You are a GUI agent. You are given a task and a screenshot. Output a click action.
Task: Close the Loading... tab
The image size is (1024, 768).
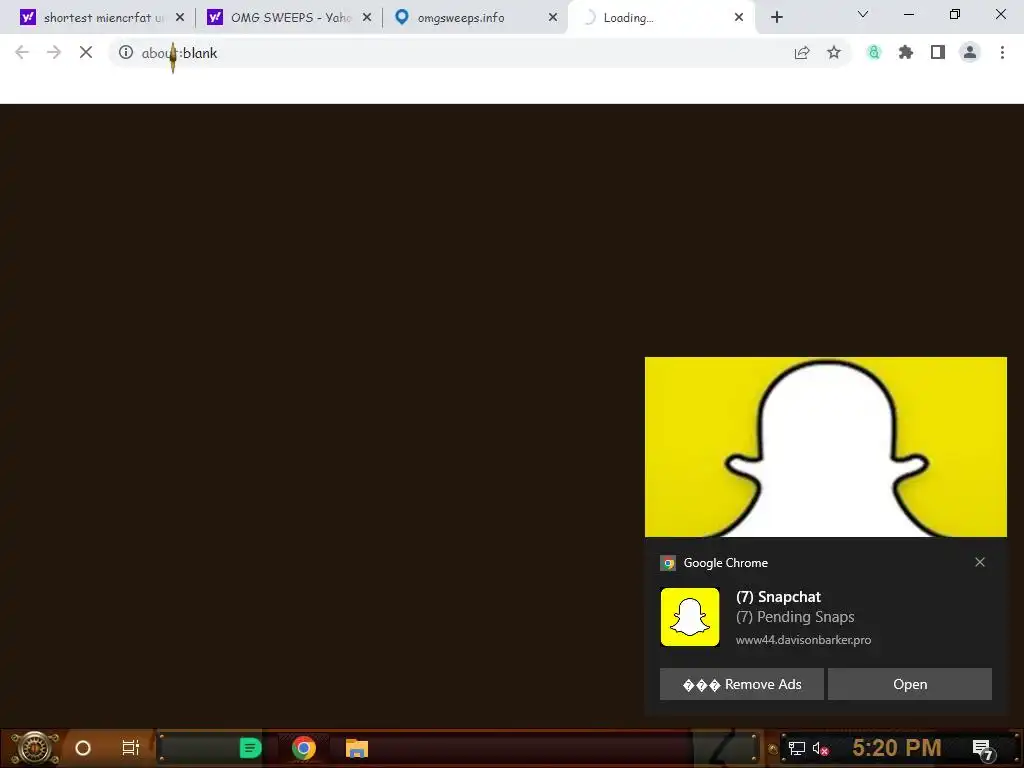click(x=739, y=18)
